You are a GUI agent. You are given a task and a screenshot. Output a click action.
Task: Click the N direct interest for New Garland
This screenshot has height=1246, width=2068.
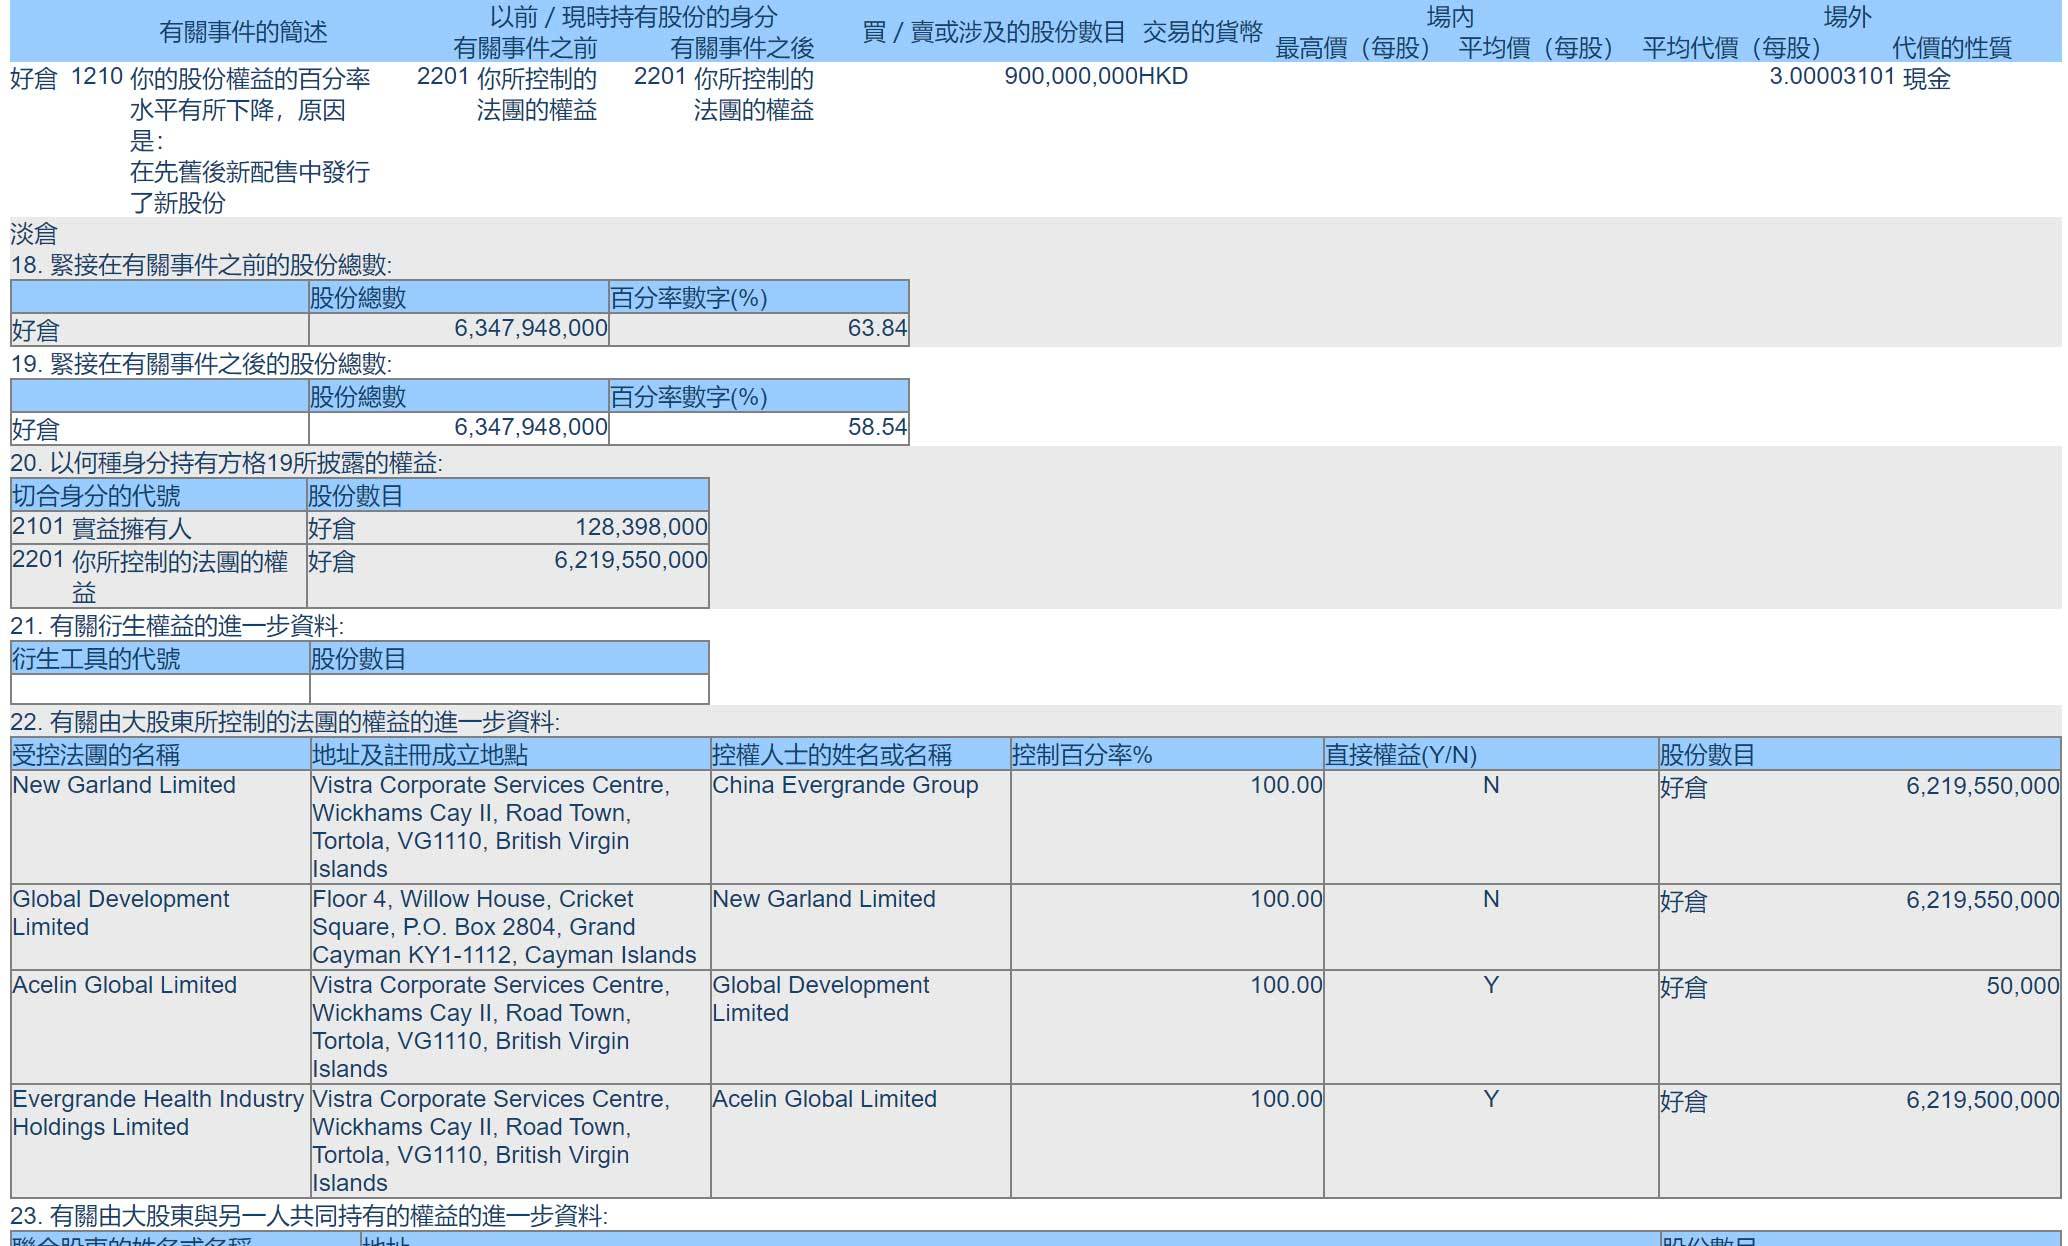pos(1491,785)
